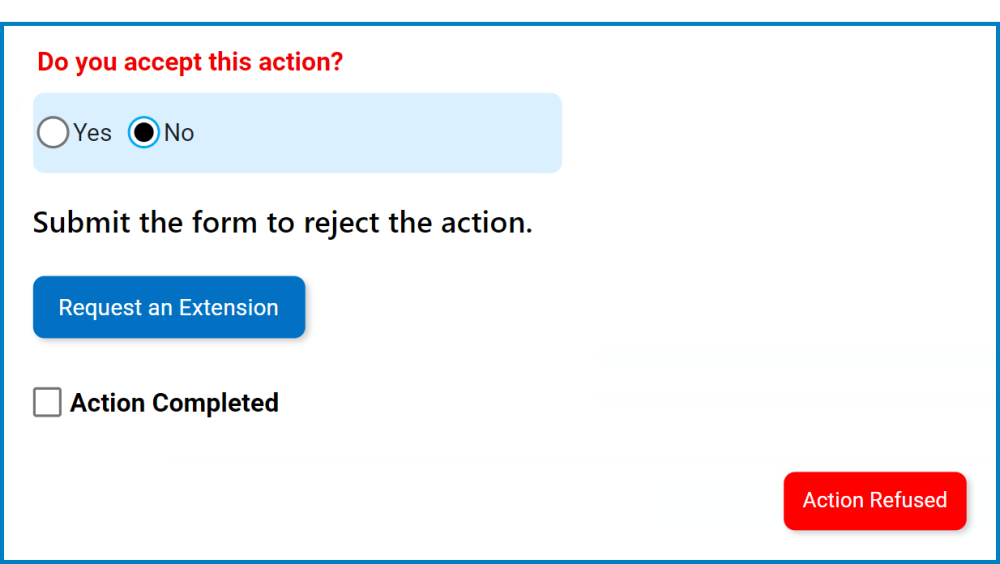Click the word "accept" in the red question
This screenshot has width=1000, height=564.
point(163,62)
